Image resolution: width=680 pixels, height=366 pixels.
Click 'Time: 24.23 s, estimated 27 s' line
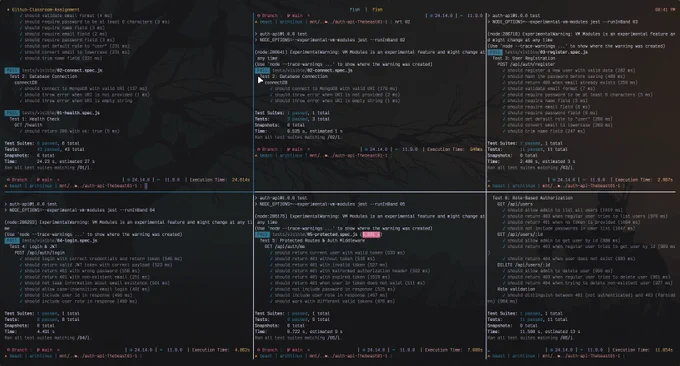point(49,161)
